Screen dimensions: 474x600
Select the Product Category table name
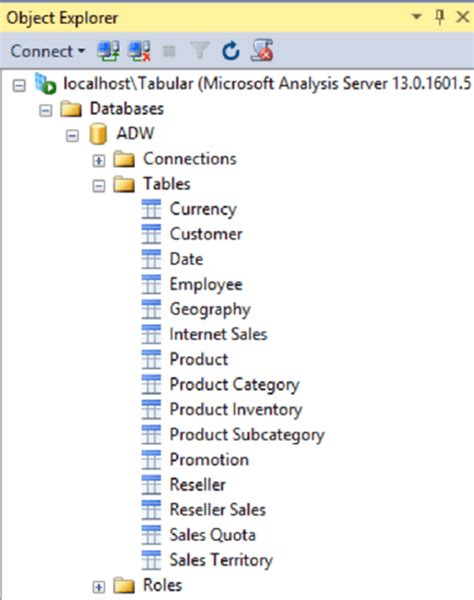click(235, 385)
